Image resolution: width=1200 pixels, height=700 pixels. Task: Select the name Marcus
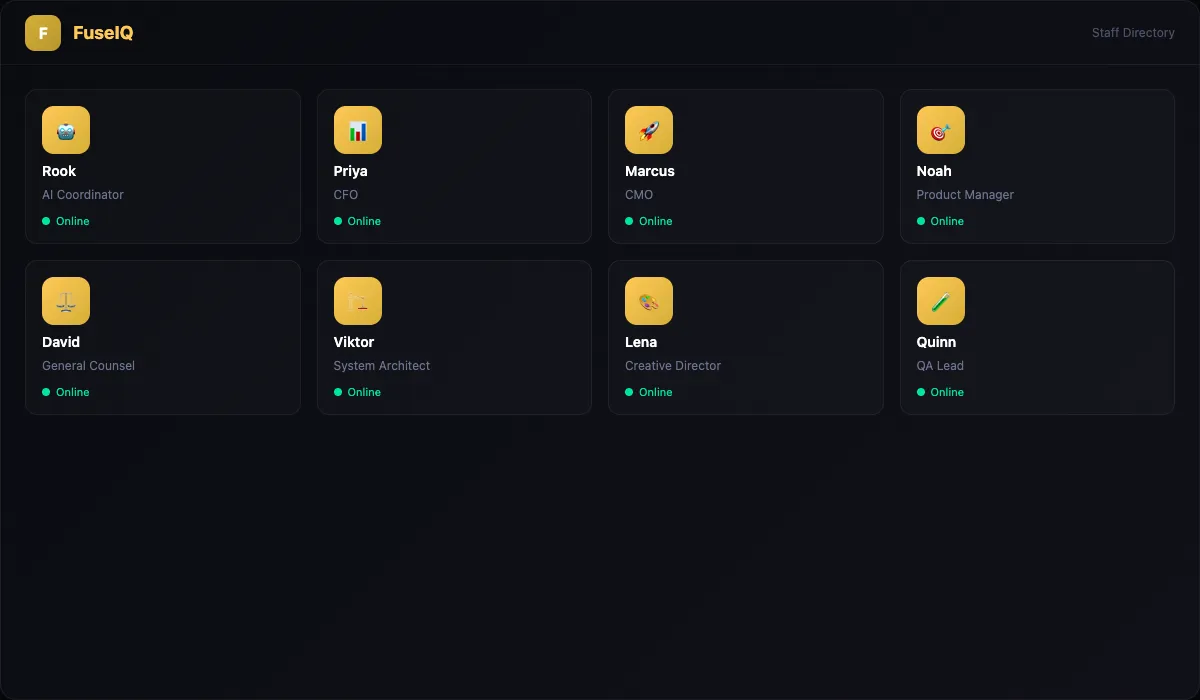pos(650,171)
